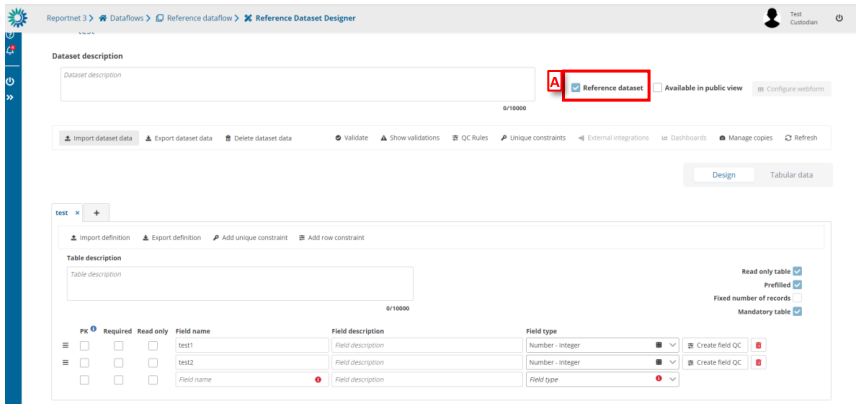Add a new table with plus tab
Image resolution: width=858 pixels, height=405 pixels.
(x=96, y=213)
